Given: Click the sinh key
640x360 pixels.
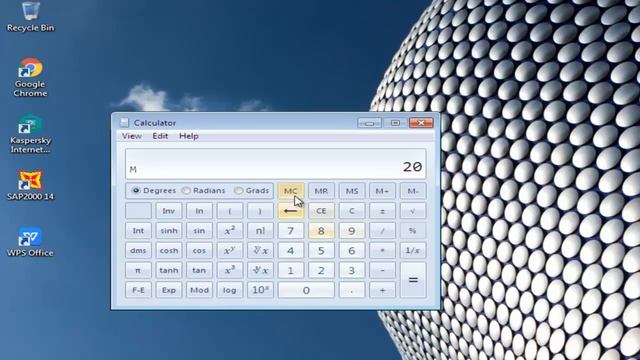Looking at the screenshot, I should [x=169, y=231].
